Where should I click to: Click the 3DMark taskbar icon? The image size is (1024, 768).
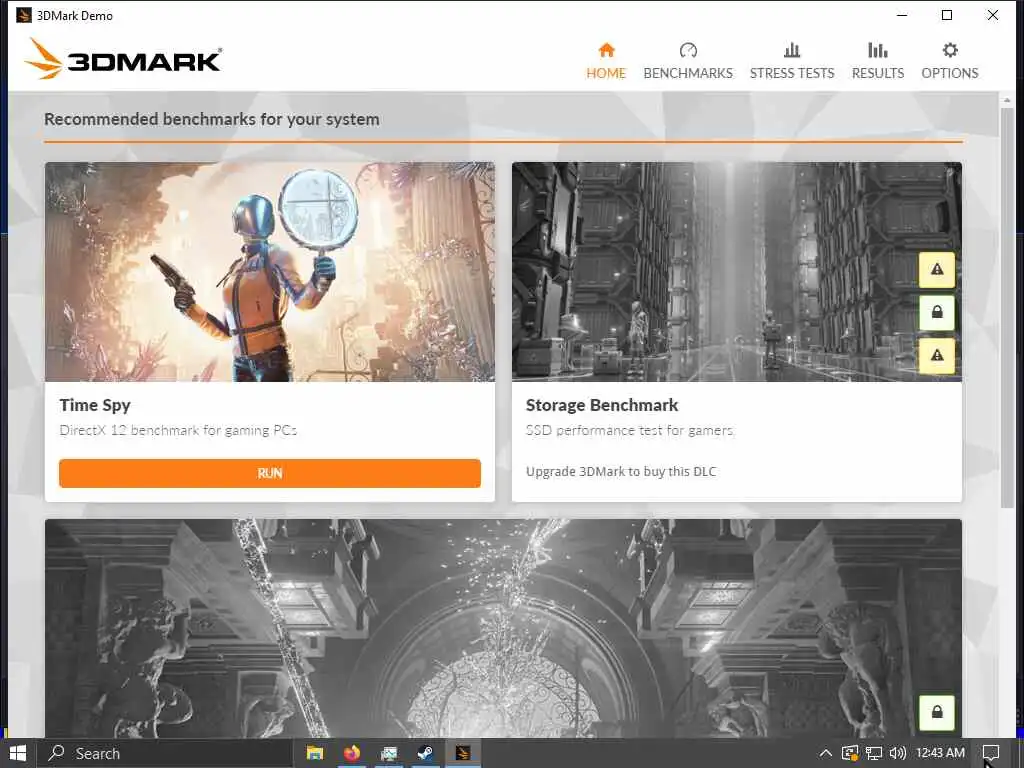pyautogui.click(x=463, y=754)
